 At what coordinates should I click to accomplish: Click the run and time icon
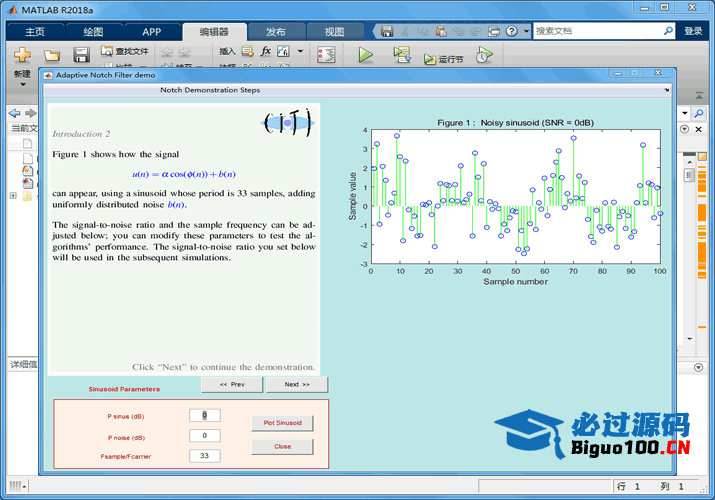tap(484, 55)
